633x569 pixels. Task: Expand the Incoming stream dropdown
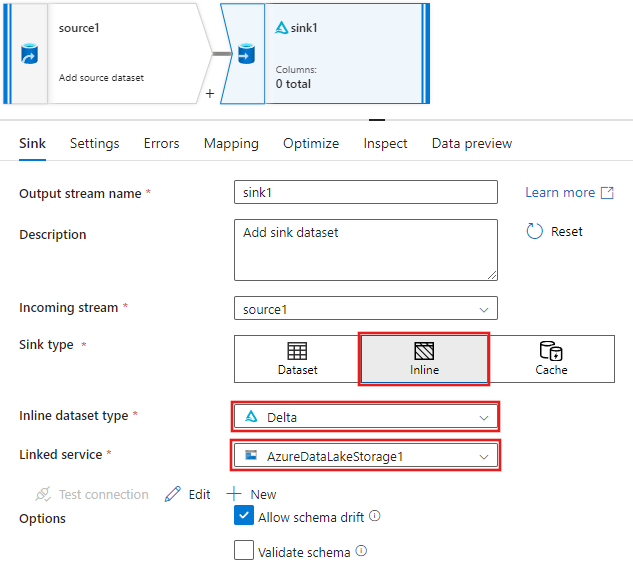click(366, 309)
